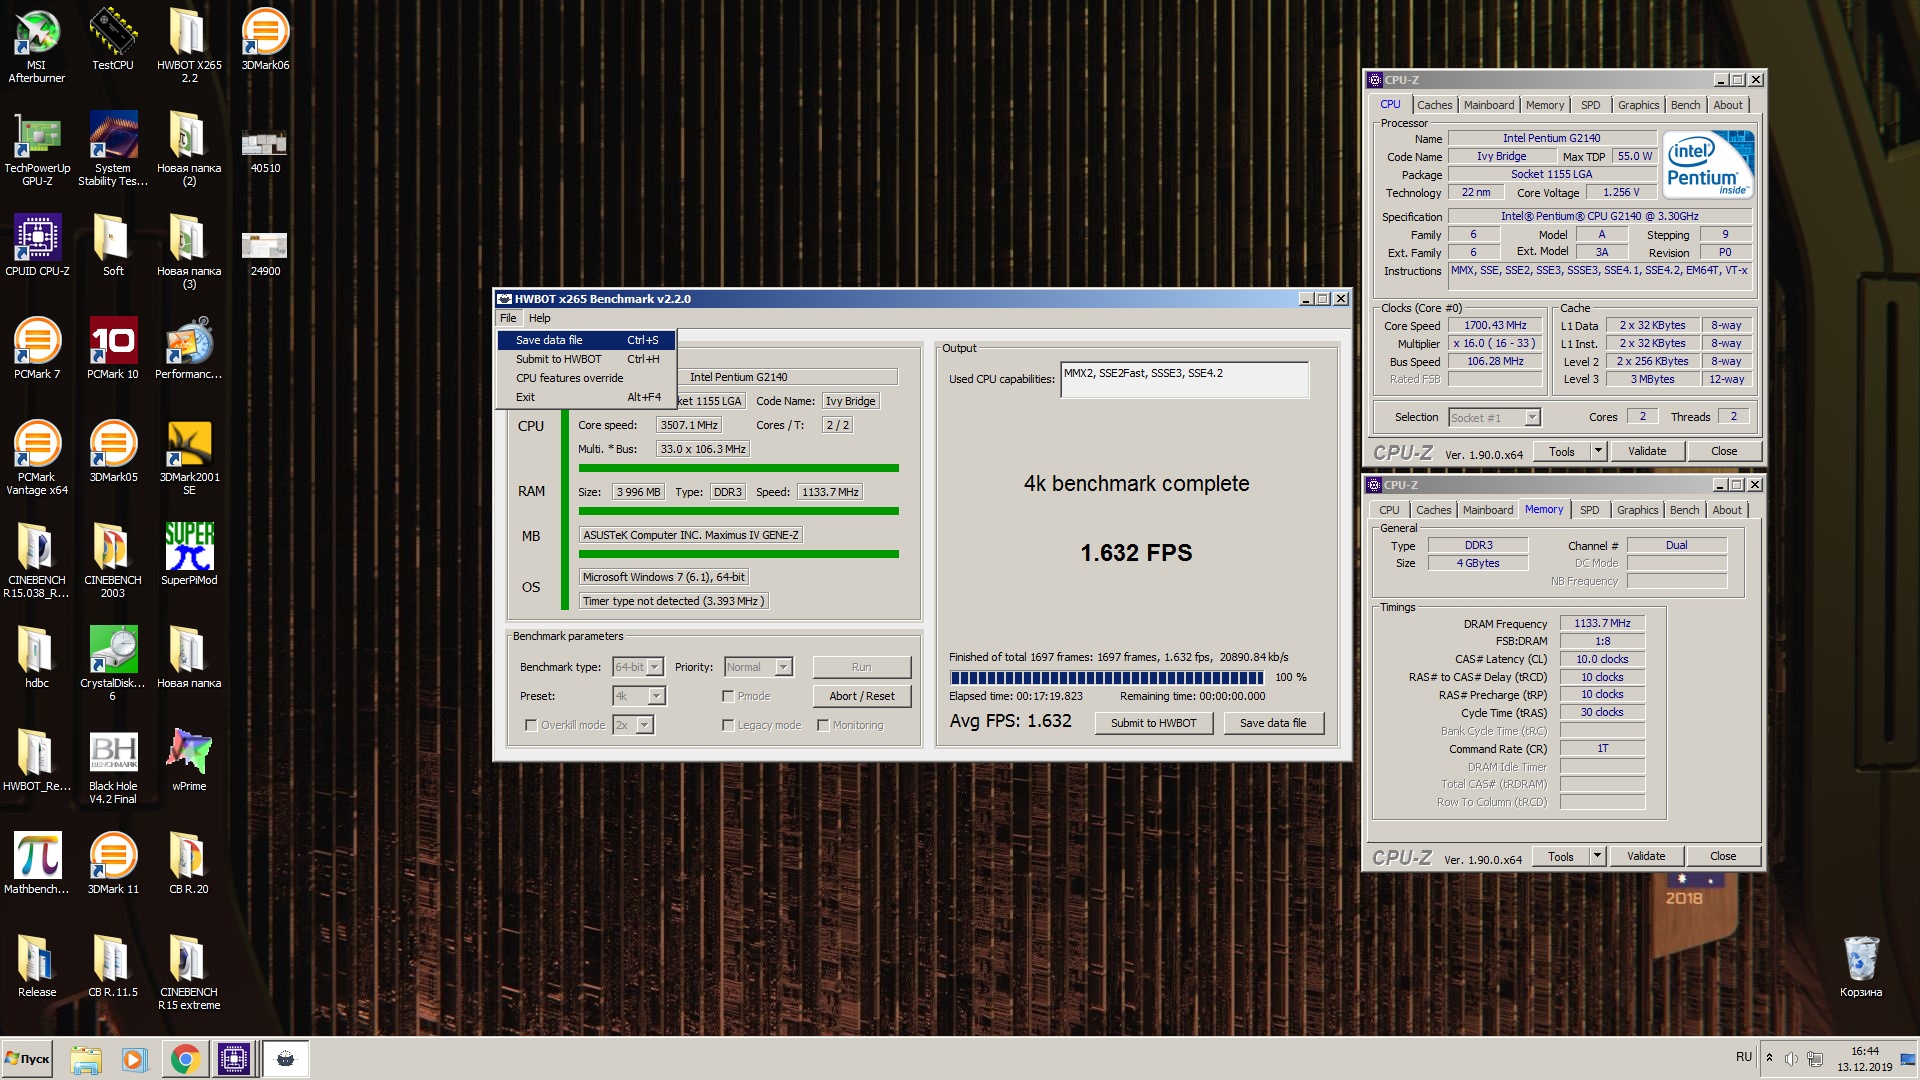
Task: Launch TechPowerUp GPU-Z shortcut
Action: coord(37,148)
